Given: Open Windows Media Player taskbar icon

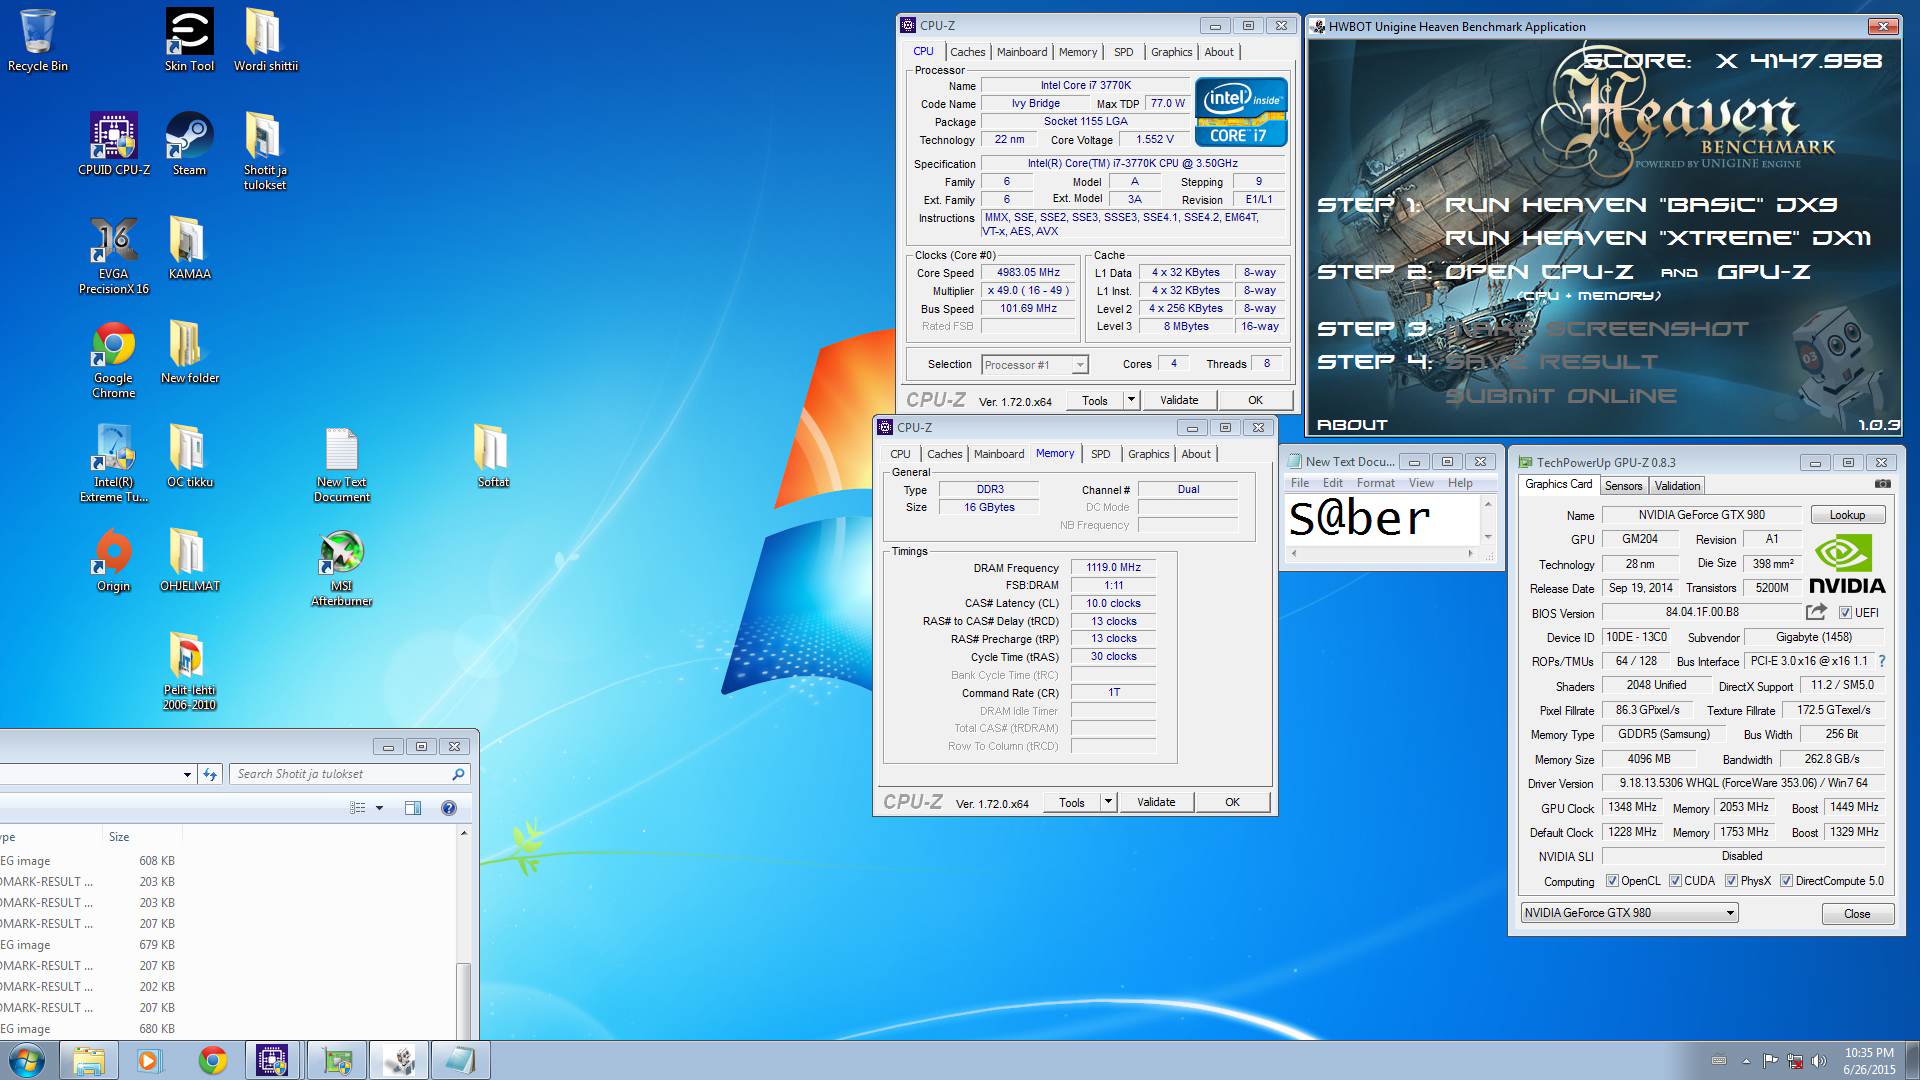Looking at the screenshot, I should click(x=149, y=1060).
